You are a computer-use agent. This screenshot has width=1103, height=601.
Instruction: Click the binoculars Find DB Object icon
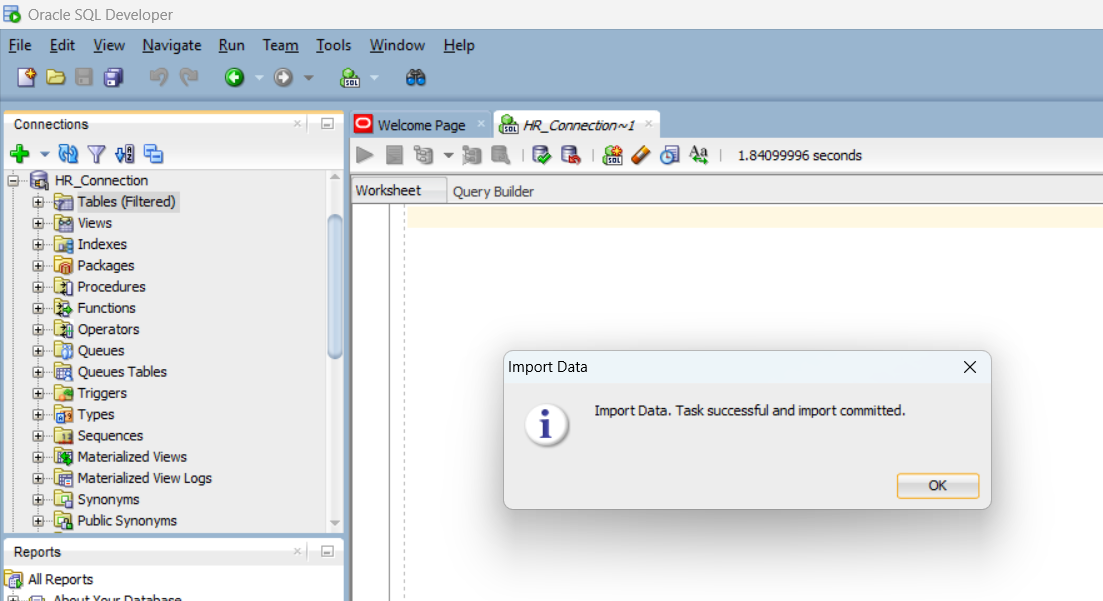[x=416, y=77]
